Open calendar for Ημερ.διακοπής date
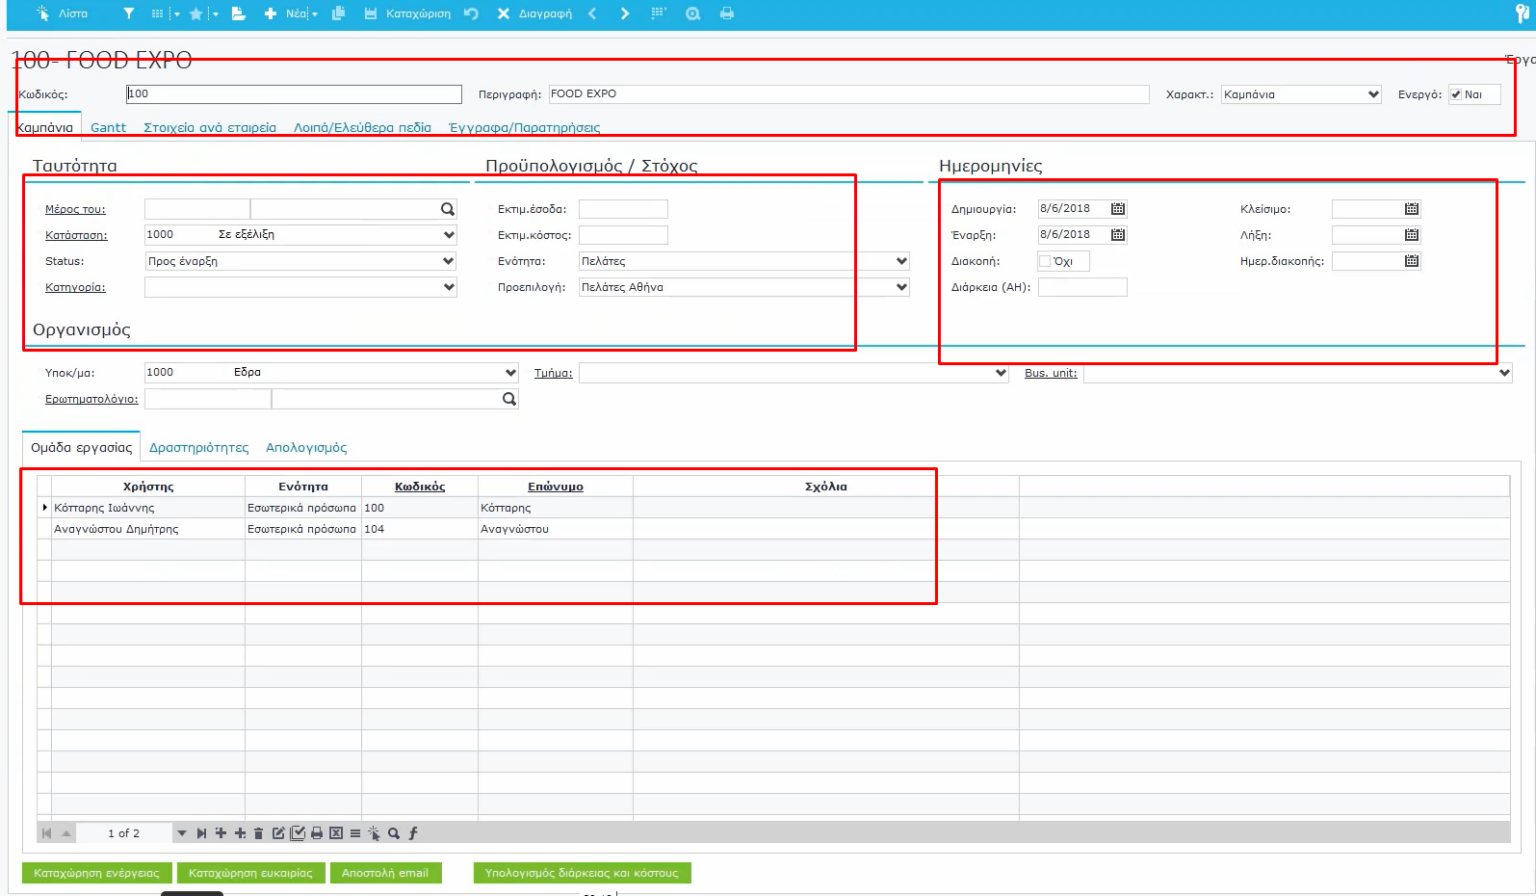Screen dimensions: 1536x896 pyautogui.click(x=1411, y=261)
